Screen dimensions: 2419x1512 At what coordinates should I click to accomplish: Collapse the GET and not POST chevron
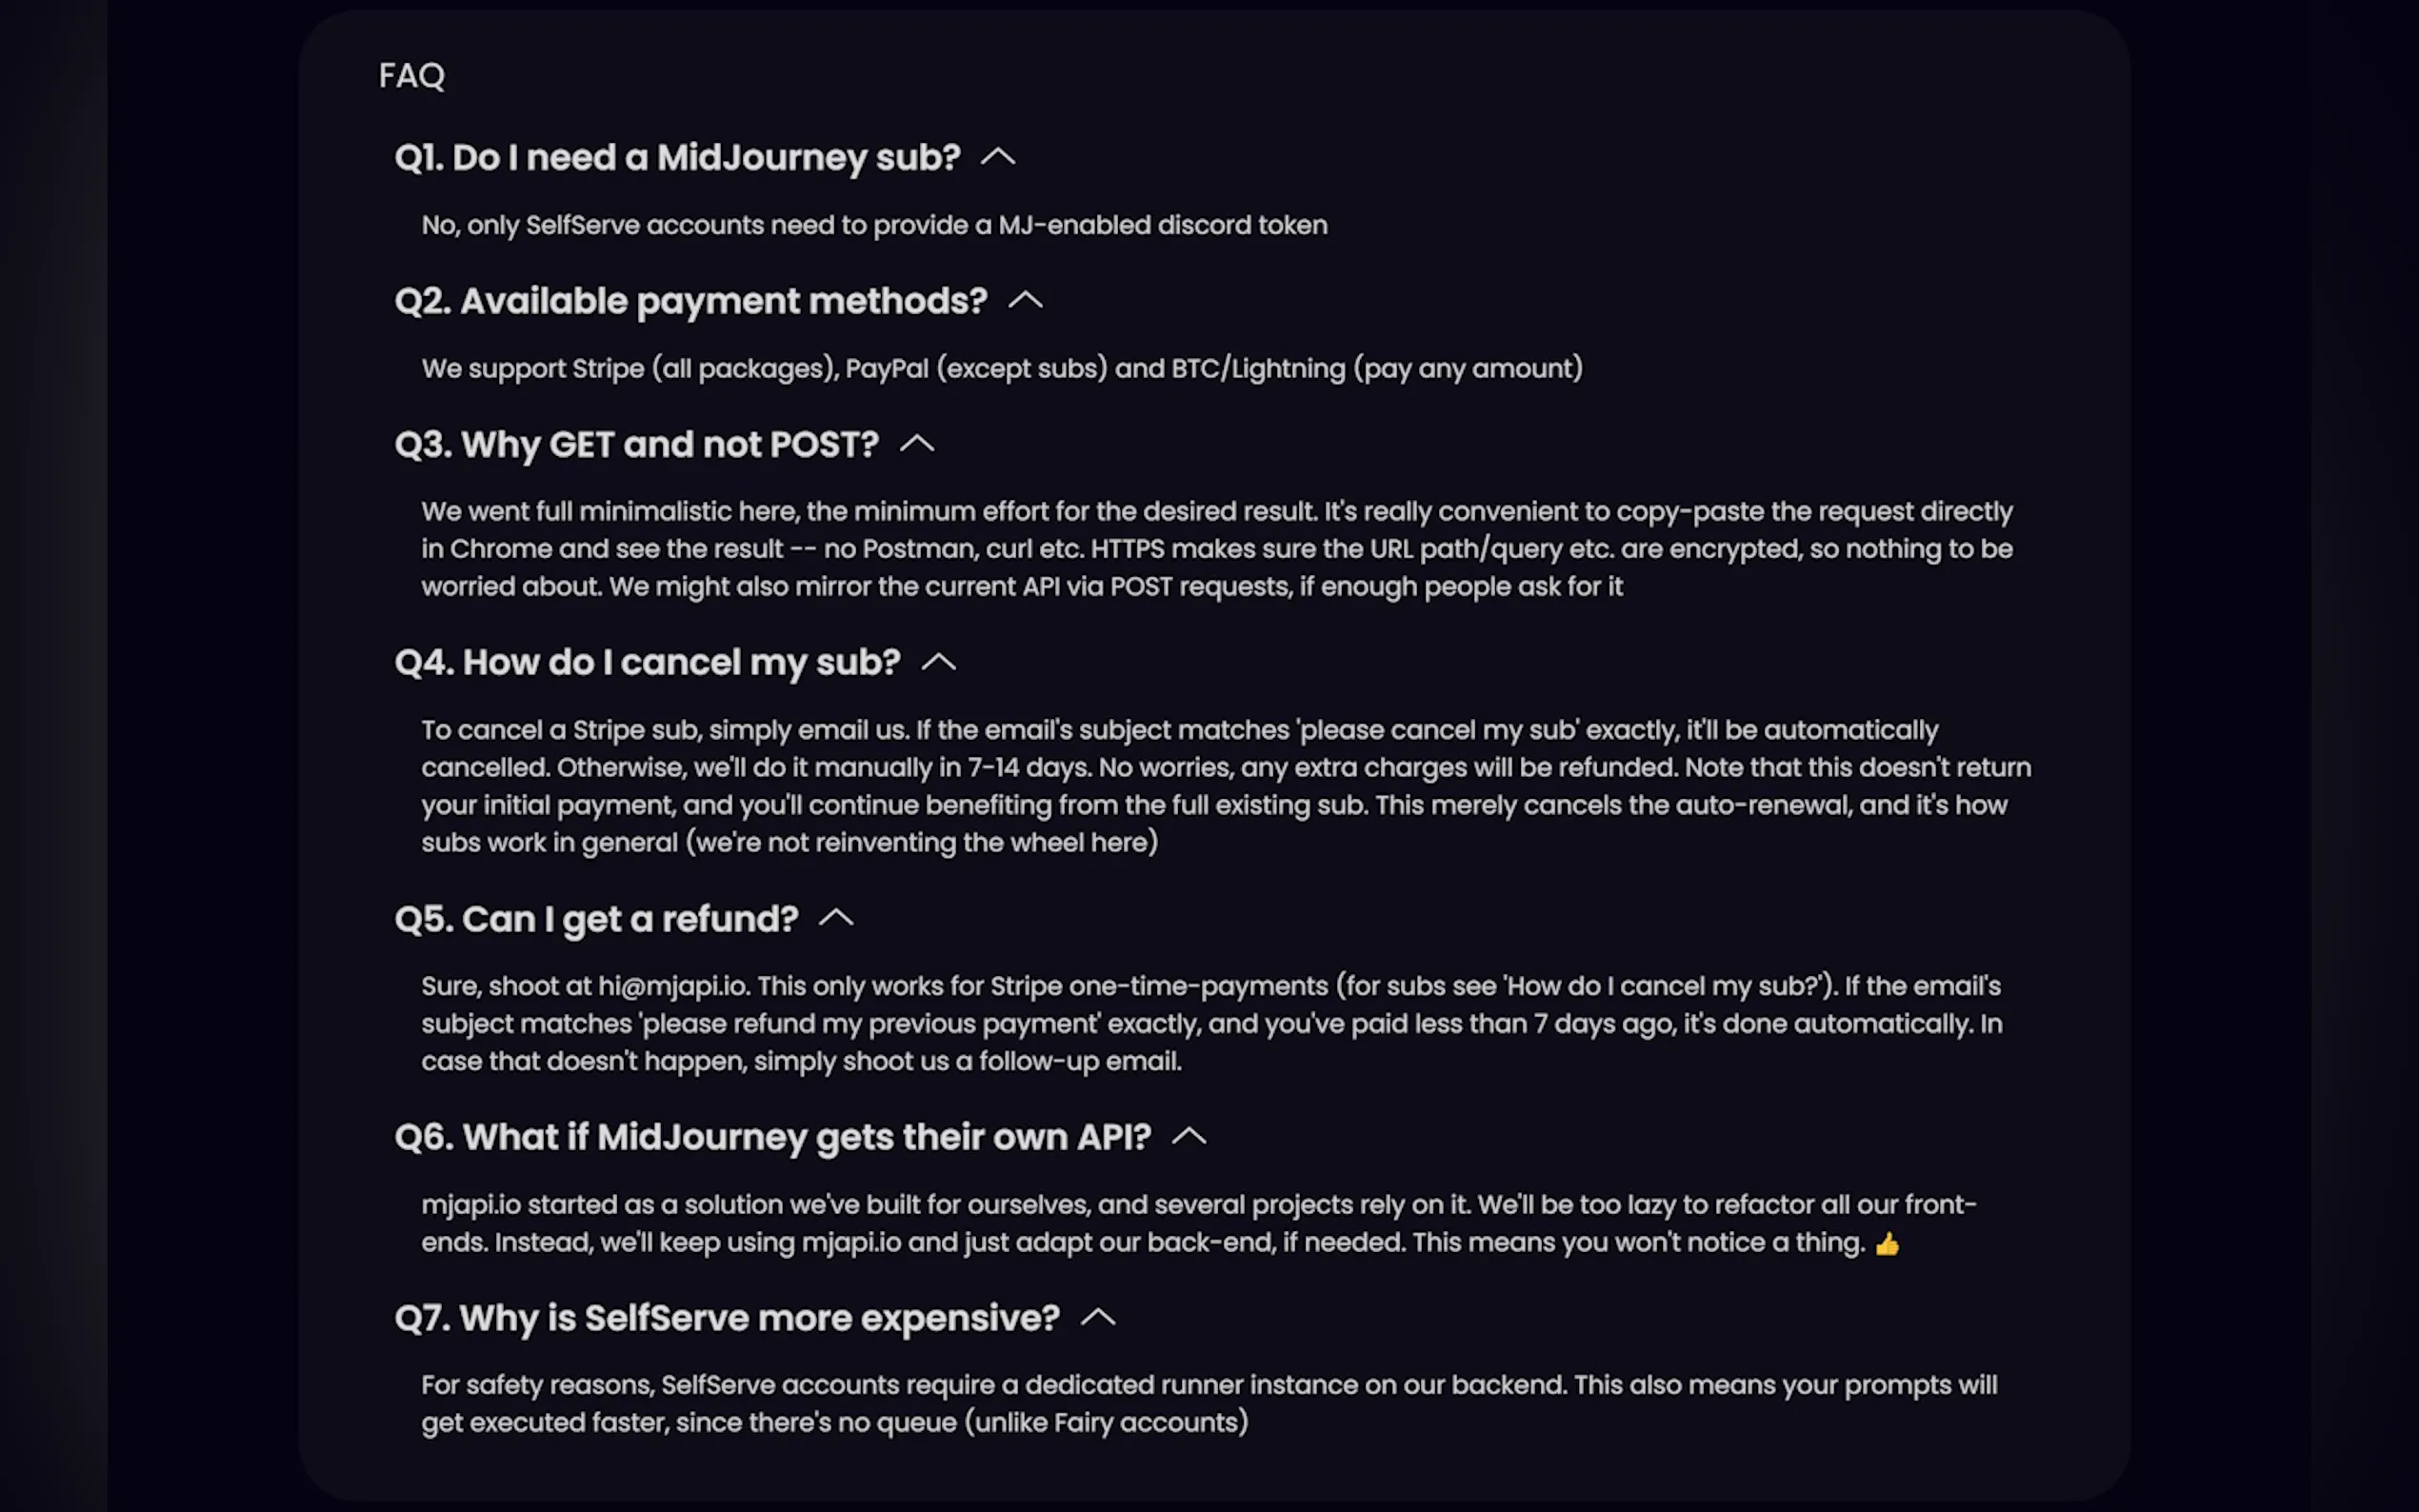(x=917, y=444)
